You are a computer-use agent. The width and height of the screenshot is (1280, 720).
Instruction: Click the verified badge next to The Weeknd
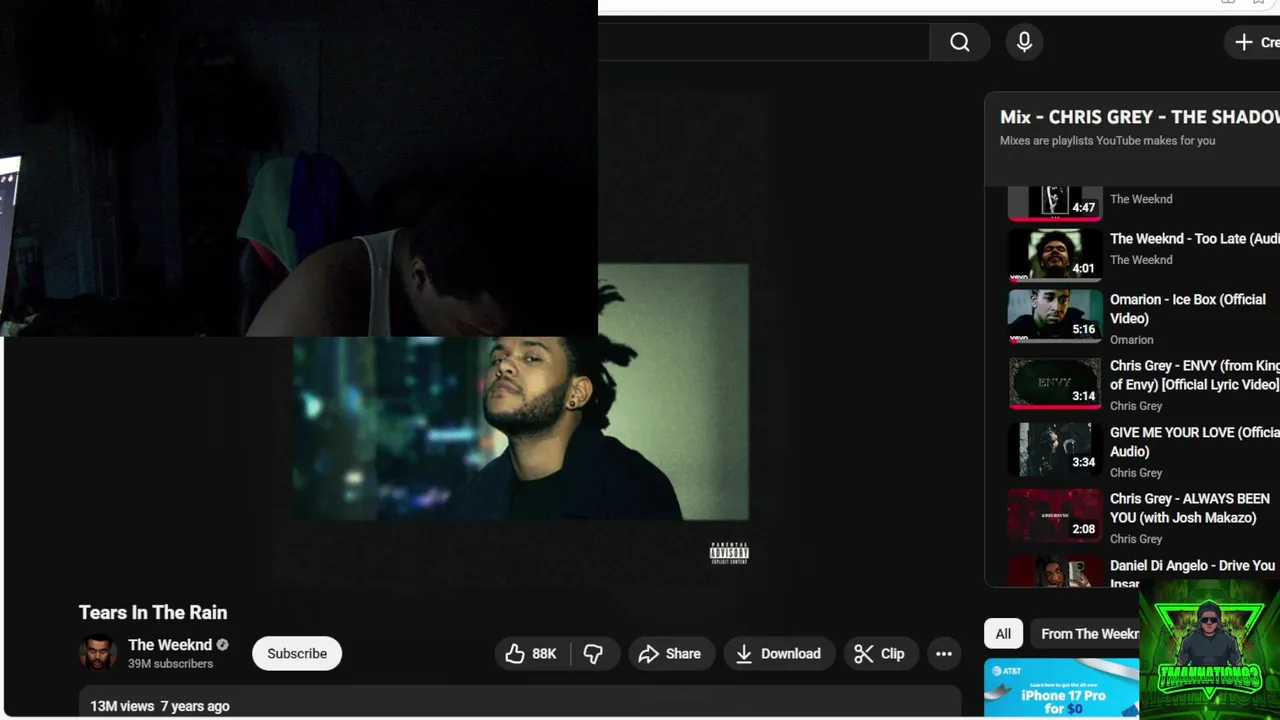223,645
